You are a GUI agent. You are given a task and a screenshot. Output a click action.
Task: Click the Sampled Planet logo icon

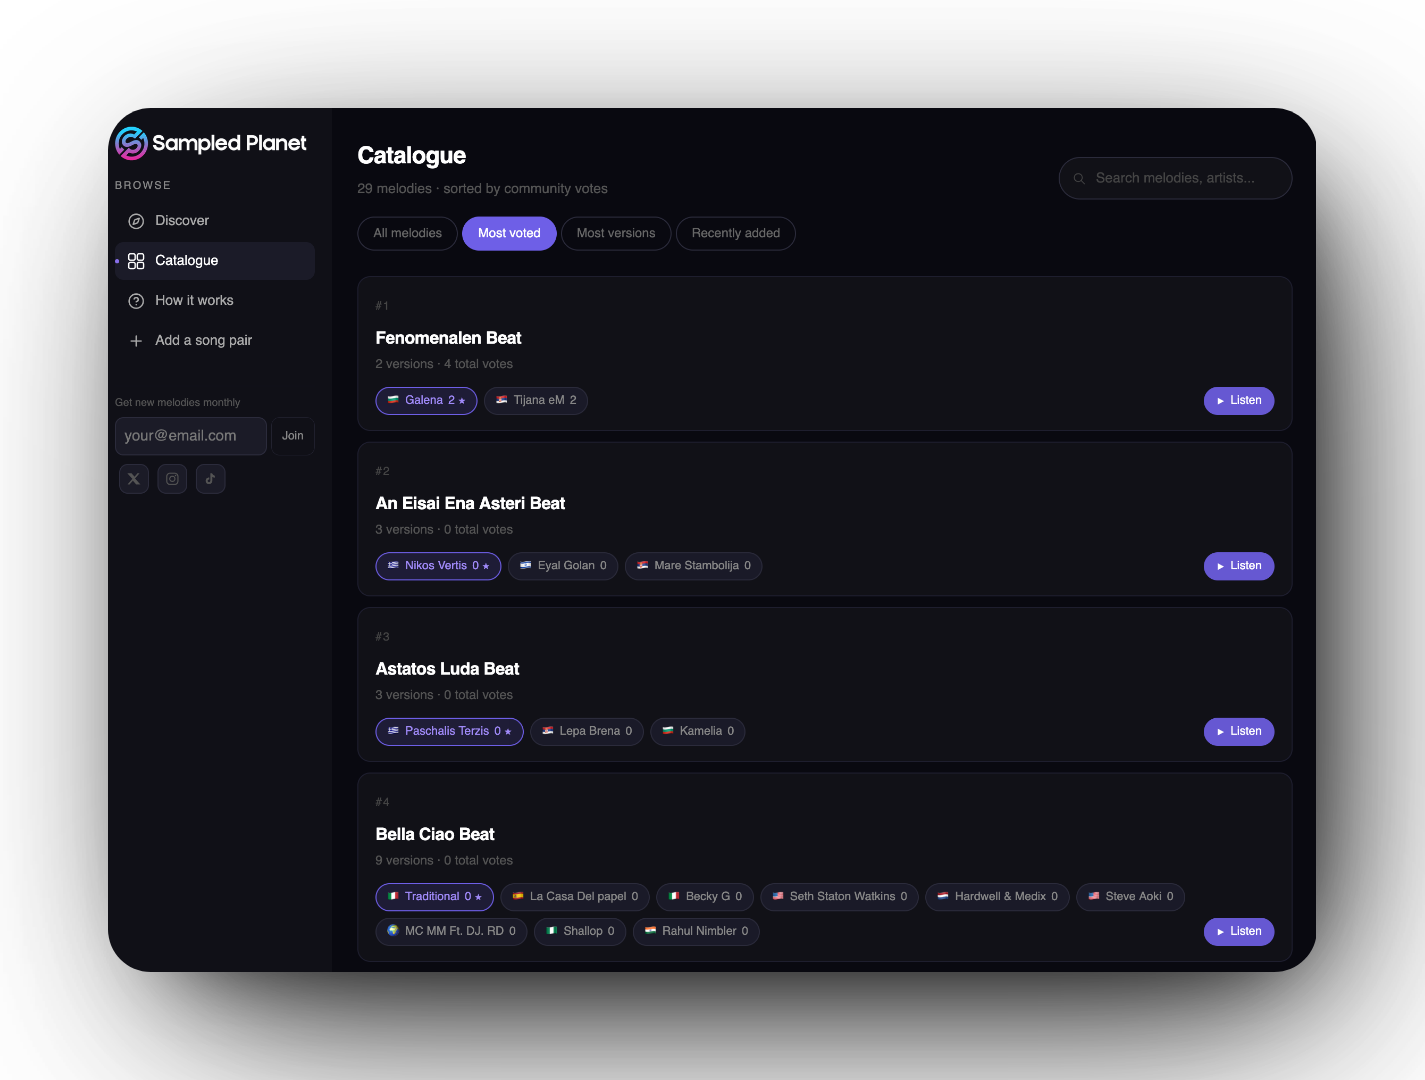click(131, 143)
